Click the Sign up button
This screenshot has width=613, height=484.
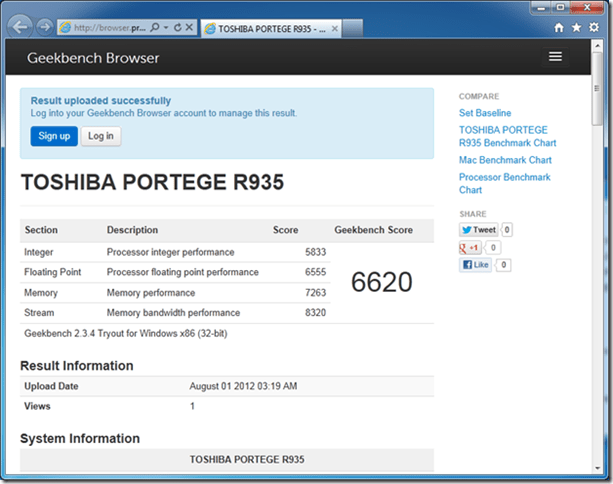(54, 136)
